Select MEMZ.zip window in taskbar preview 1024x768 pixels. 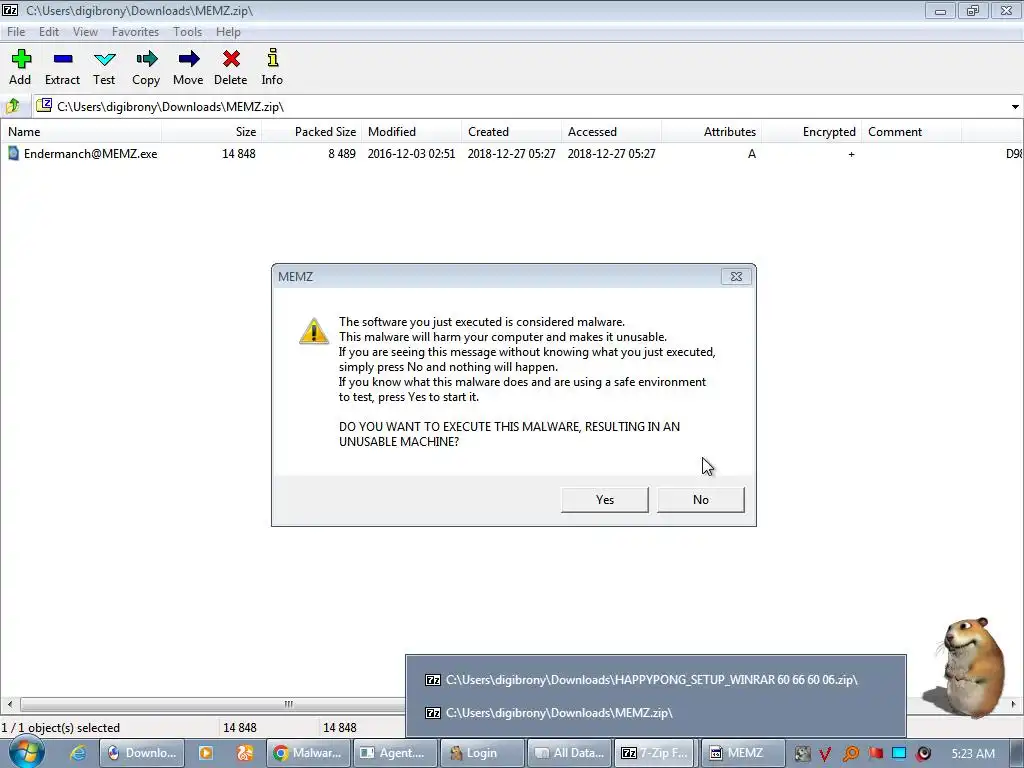click(656, 712)
